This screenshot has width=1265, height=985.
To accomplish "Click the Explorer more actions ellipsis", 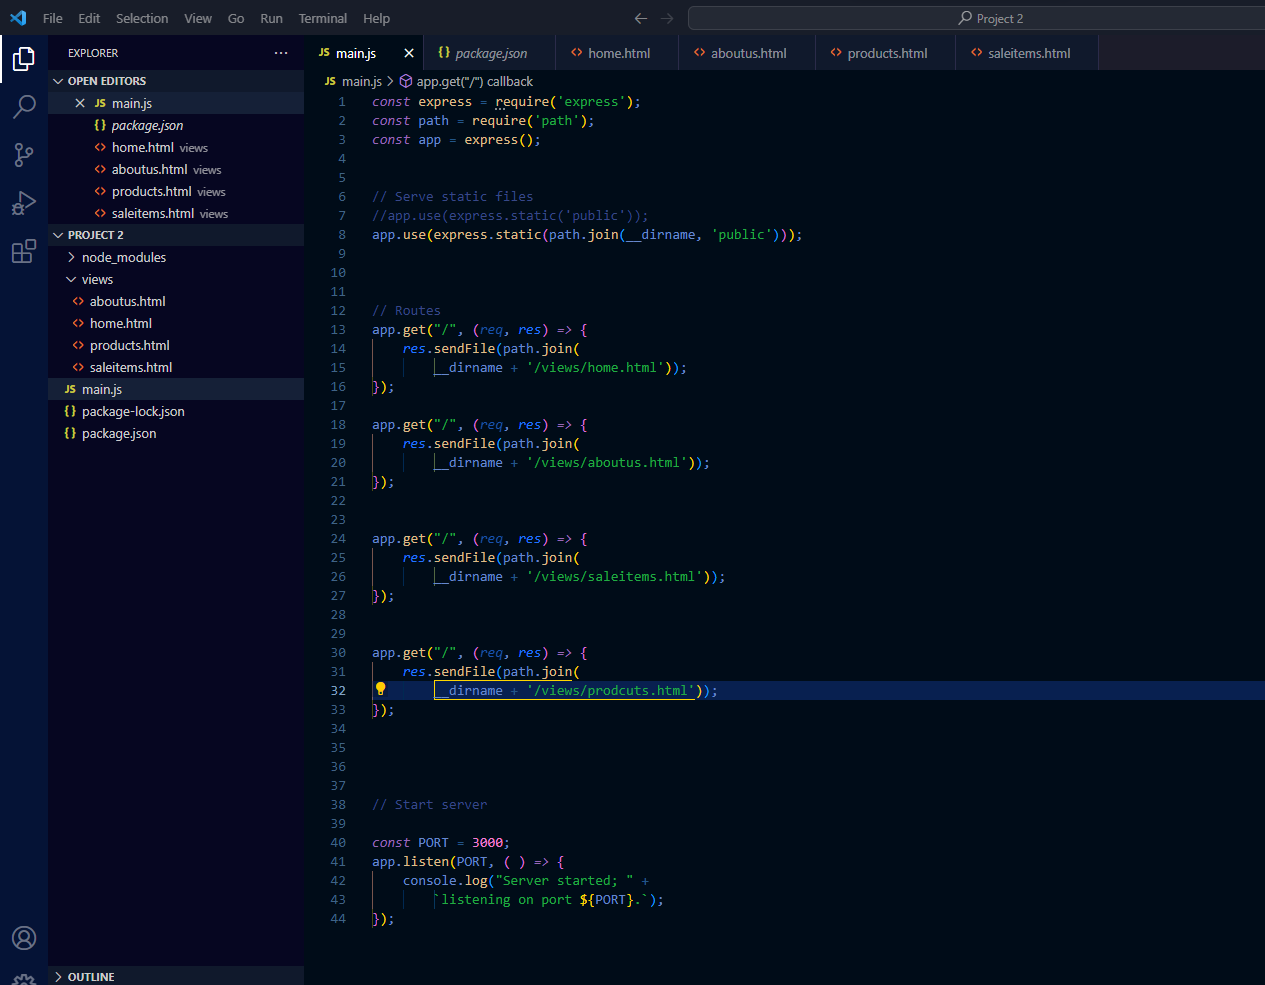I will point(281,53).
